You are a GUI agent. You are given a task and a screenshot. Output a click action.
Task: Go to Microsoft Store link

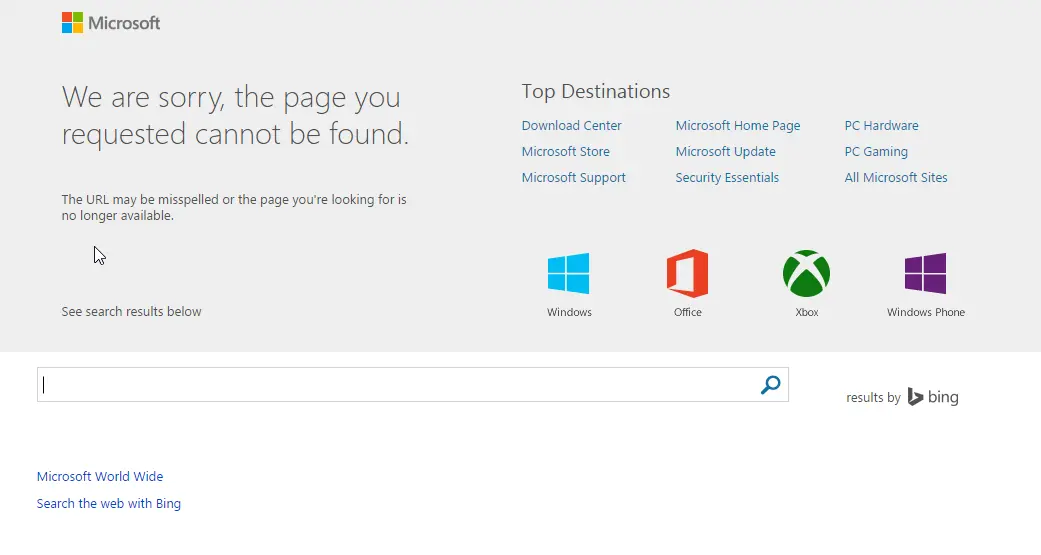click(565, 152)
